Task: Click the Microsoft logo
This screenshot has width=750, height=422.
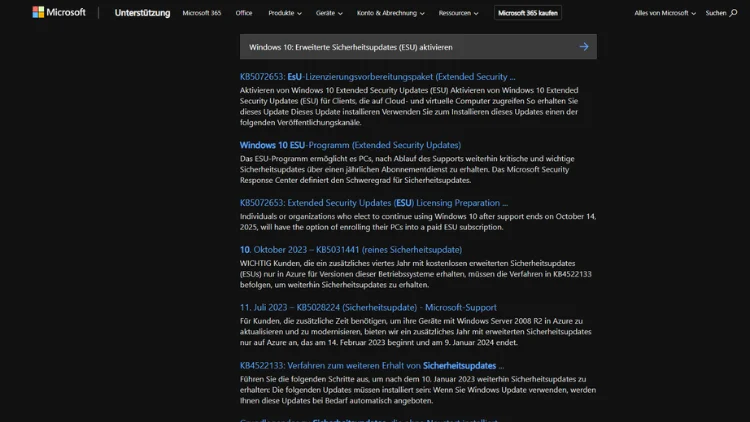Action: pos(59,12)
